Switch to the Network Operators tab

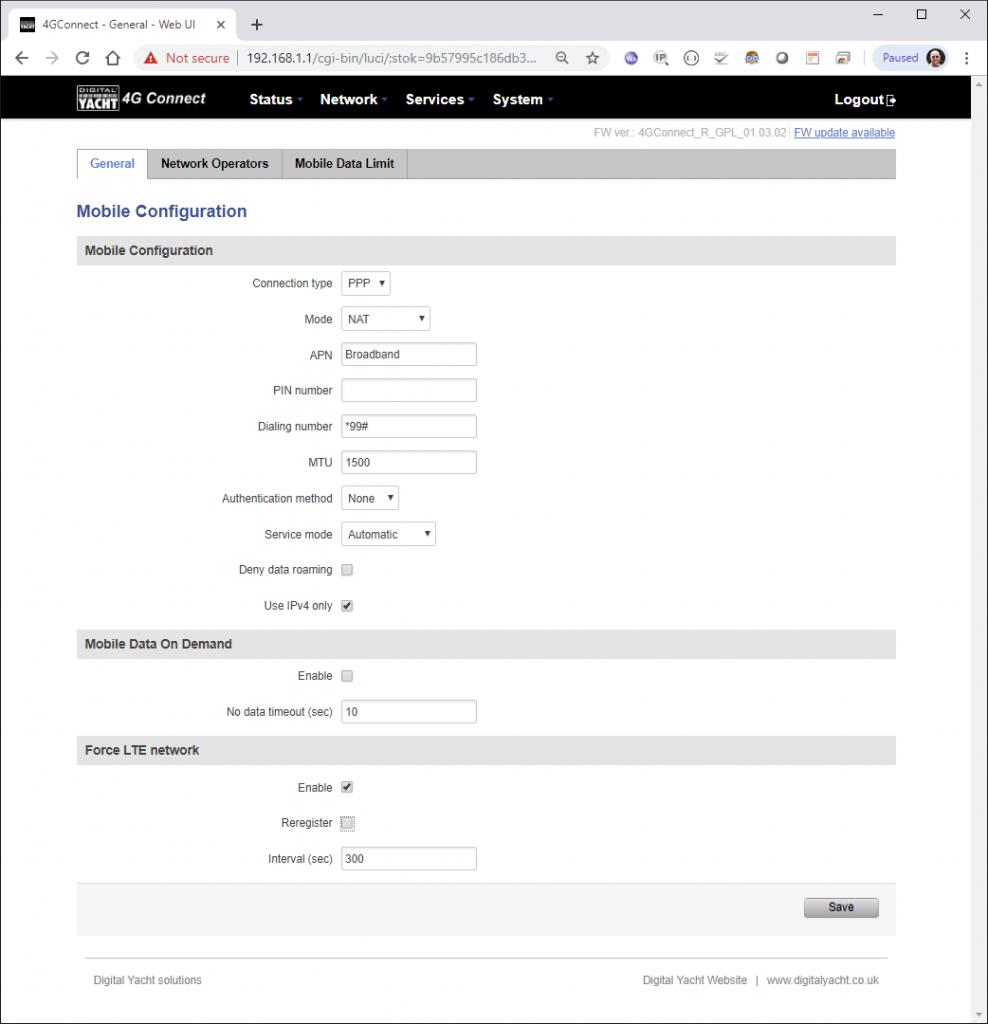pos(214,164)
